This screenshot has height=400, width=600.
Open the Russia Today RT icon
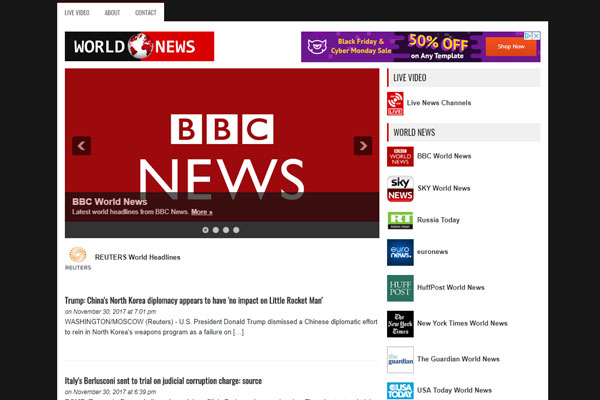[x=399, y=220]
